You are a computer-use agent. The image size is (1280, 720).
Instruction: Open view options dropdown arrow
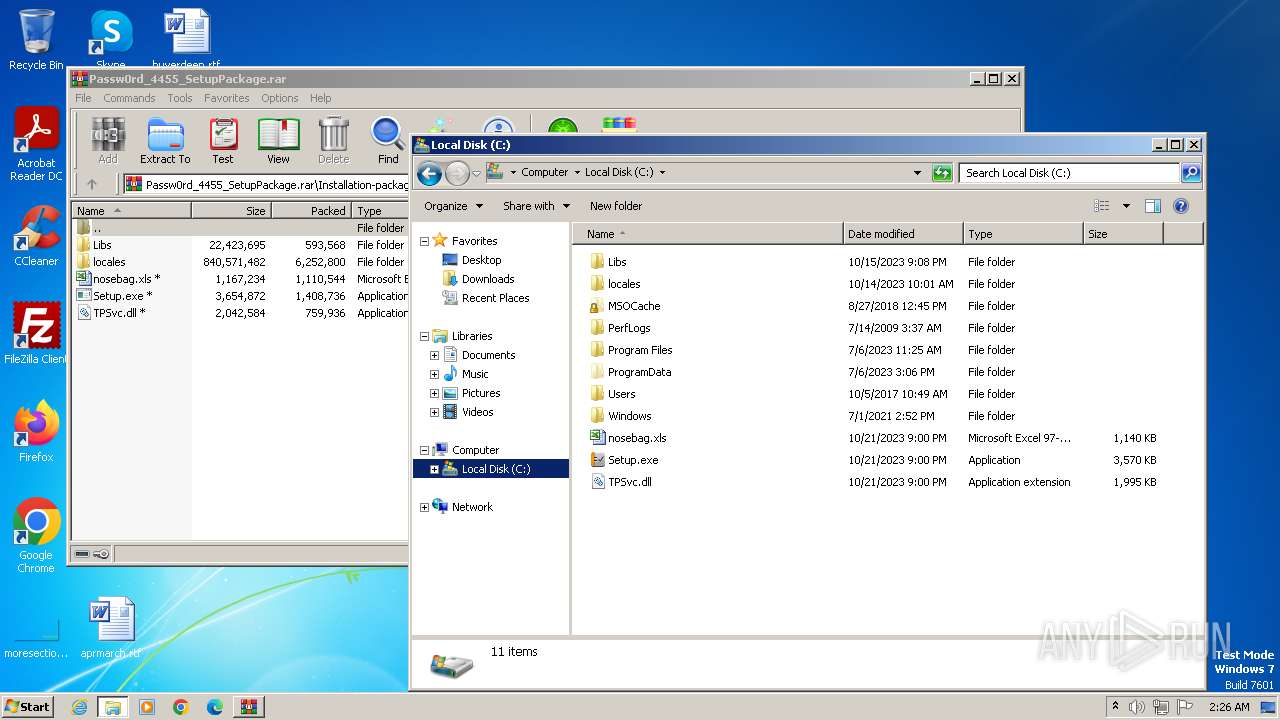(x=1126, y=206)
